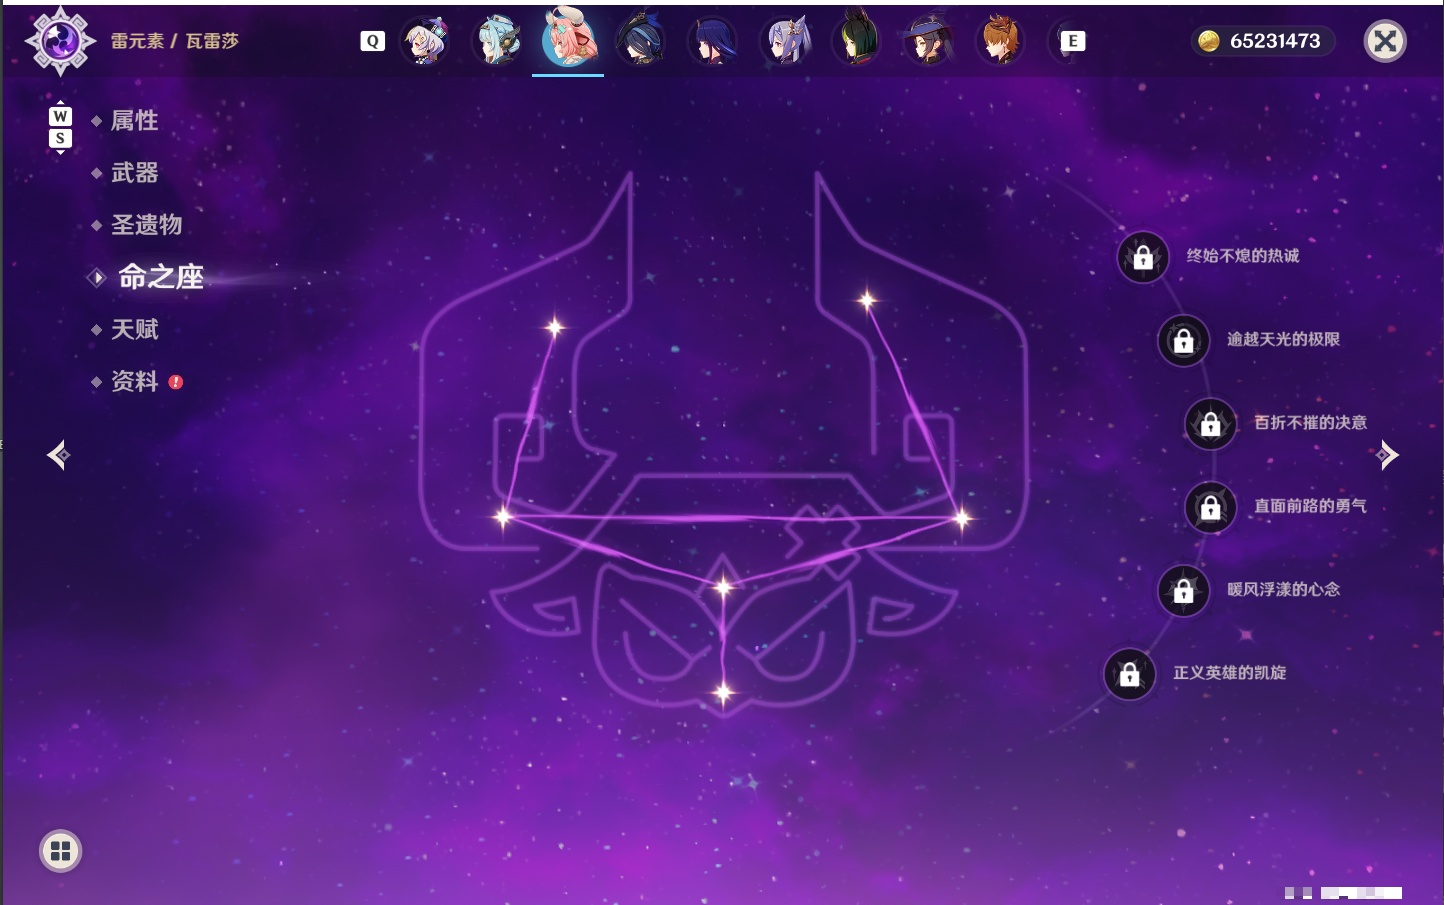This screenshot has height=905, width=1444.
Task: Select the orange-haired avatar with red mask
Action: coord(1000,41)
